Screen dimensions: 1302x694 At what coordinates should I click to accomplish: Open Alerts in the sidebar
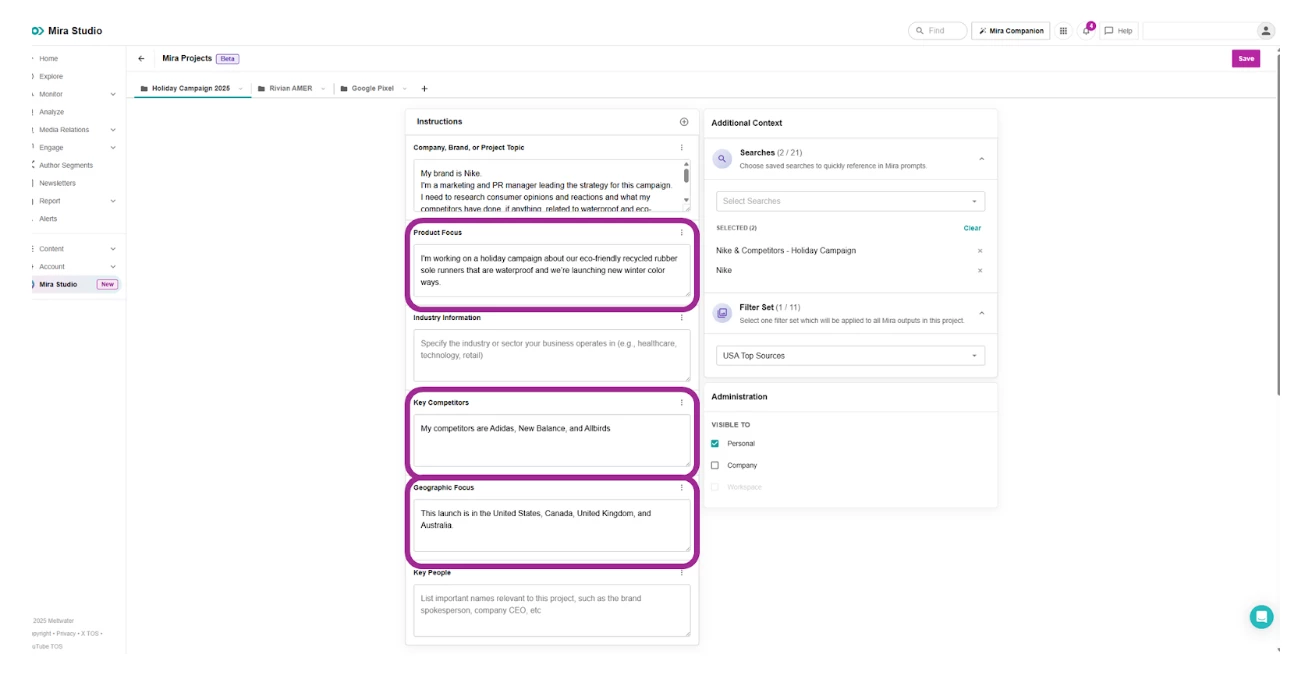48,219
